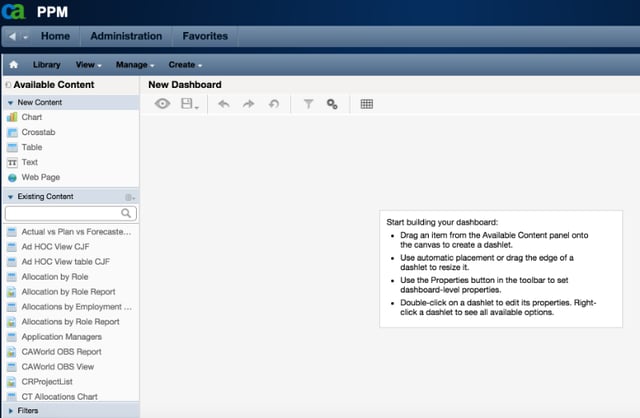Click the home icon in Library bar

click(13, 64)
